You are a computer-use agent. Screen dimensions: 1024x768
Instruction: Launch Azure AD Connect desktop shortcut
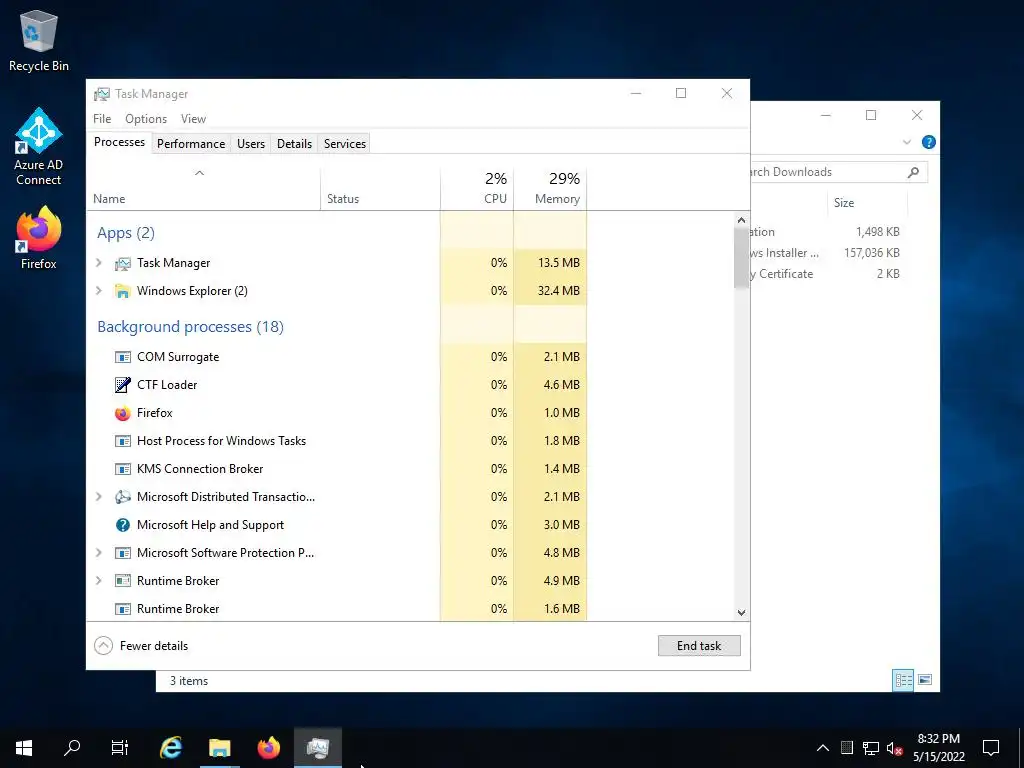[39, 146]
